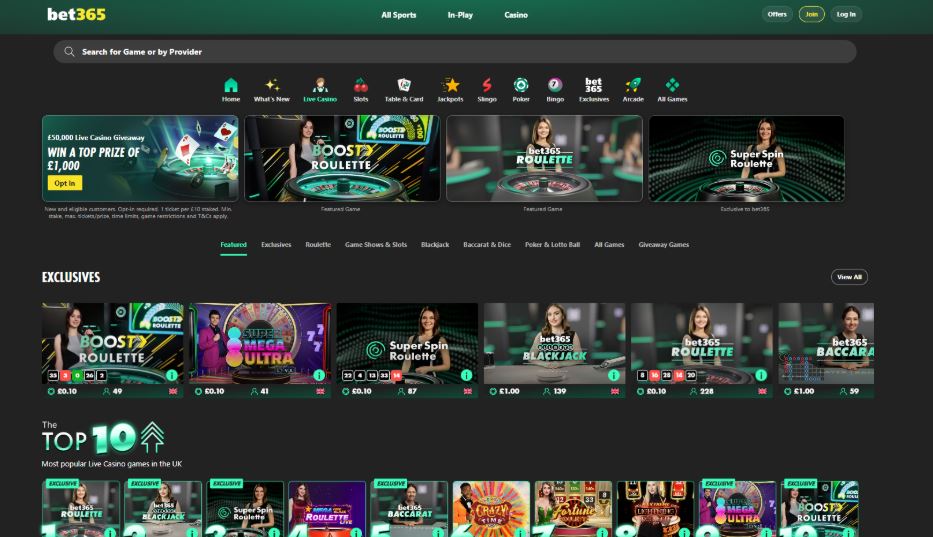Click the bet365 logo
The width and height of the screenshot is (933, 537).
[x=76, y=14]
